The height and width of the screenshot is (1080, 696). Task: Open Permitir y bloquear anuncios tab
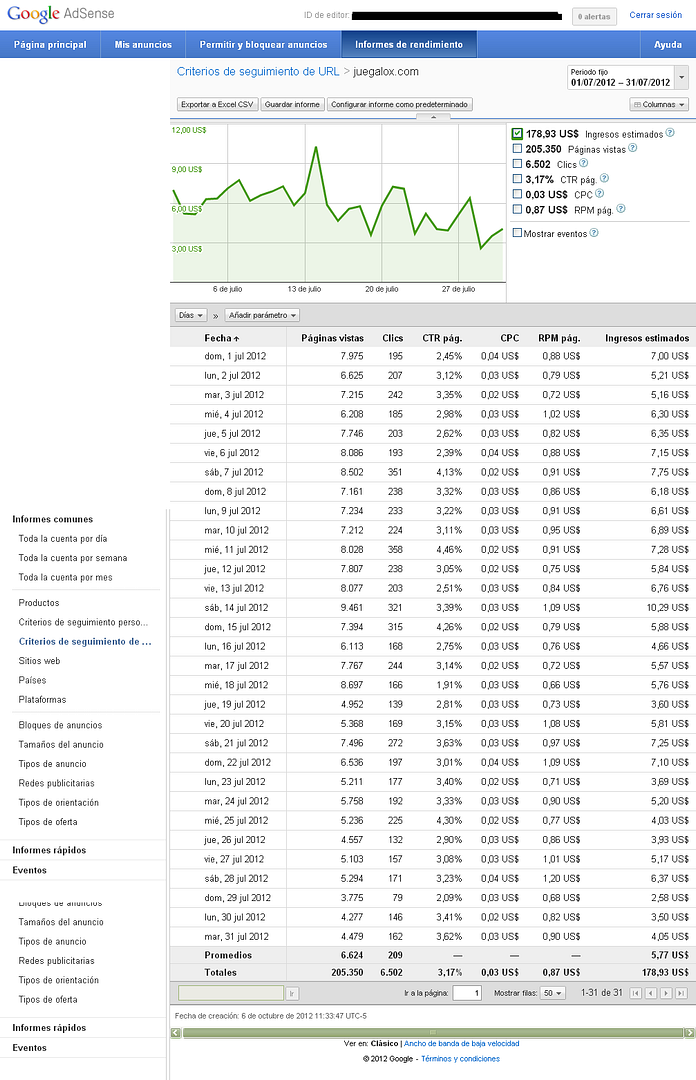(263, 45)
